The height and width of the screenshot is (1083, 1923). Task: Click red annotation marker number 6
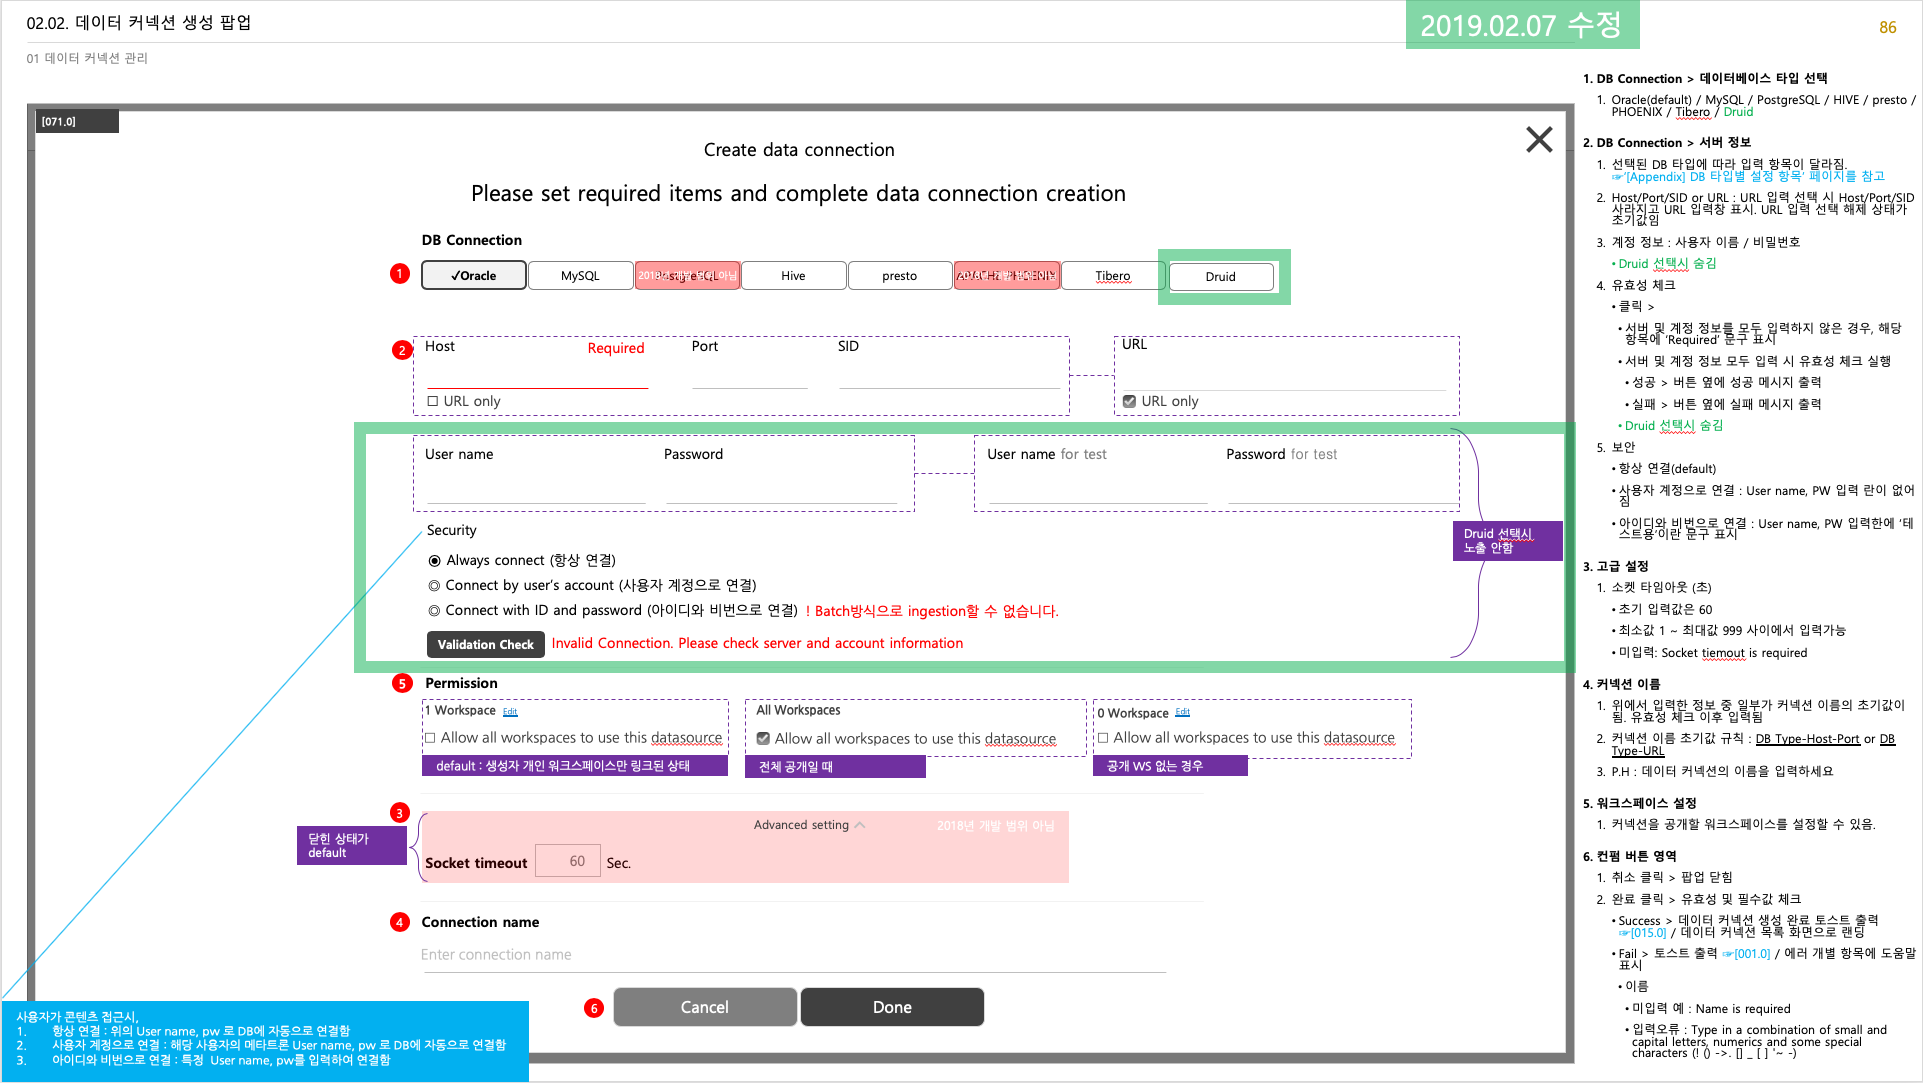coord(594,1008)
